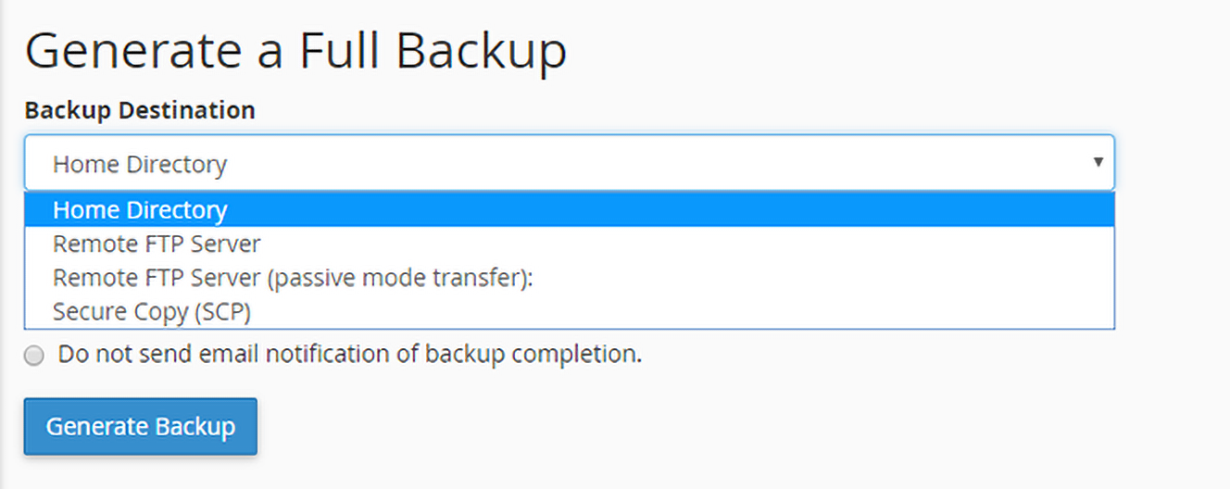Start the full backup with the blue button
Image resolution: width=1230 pixels, height=489 pixels.
[x=140, y=427]
